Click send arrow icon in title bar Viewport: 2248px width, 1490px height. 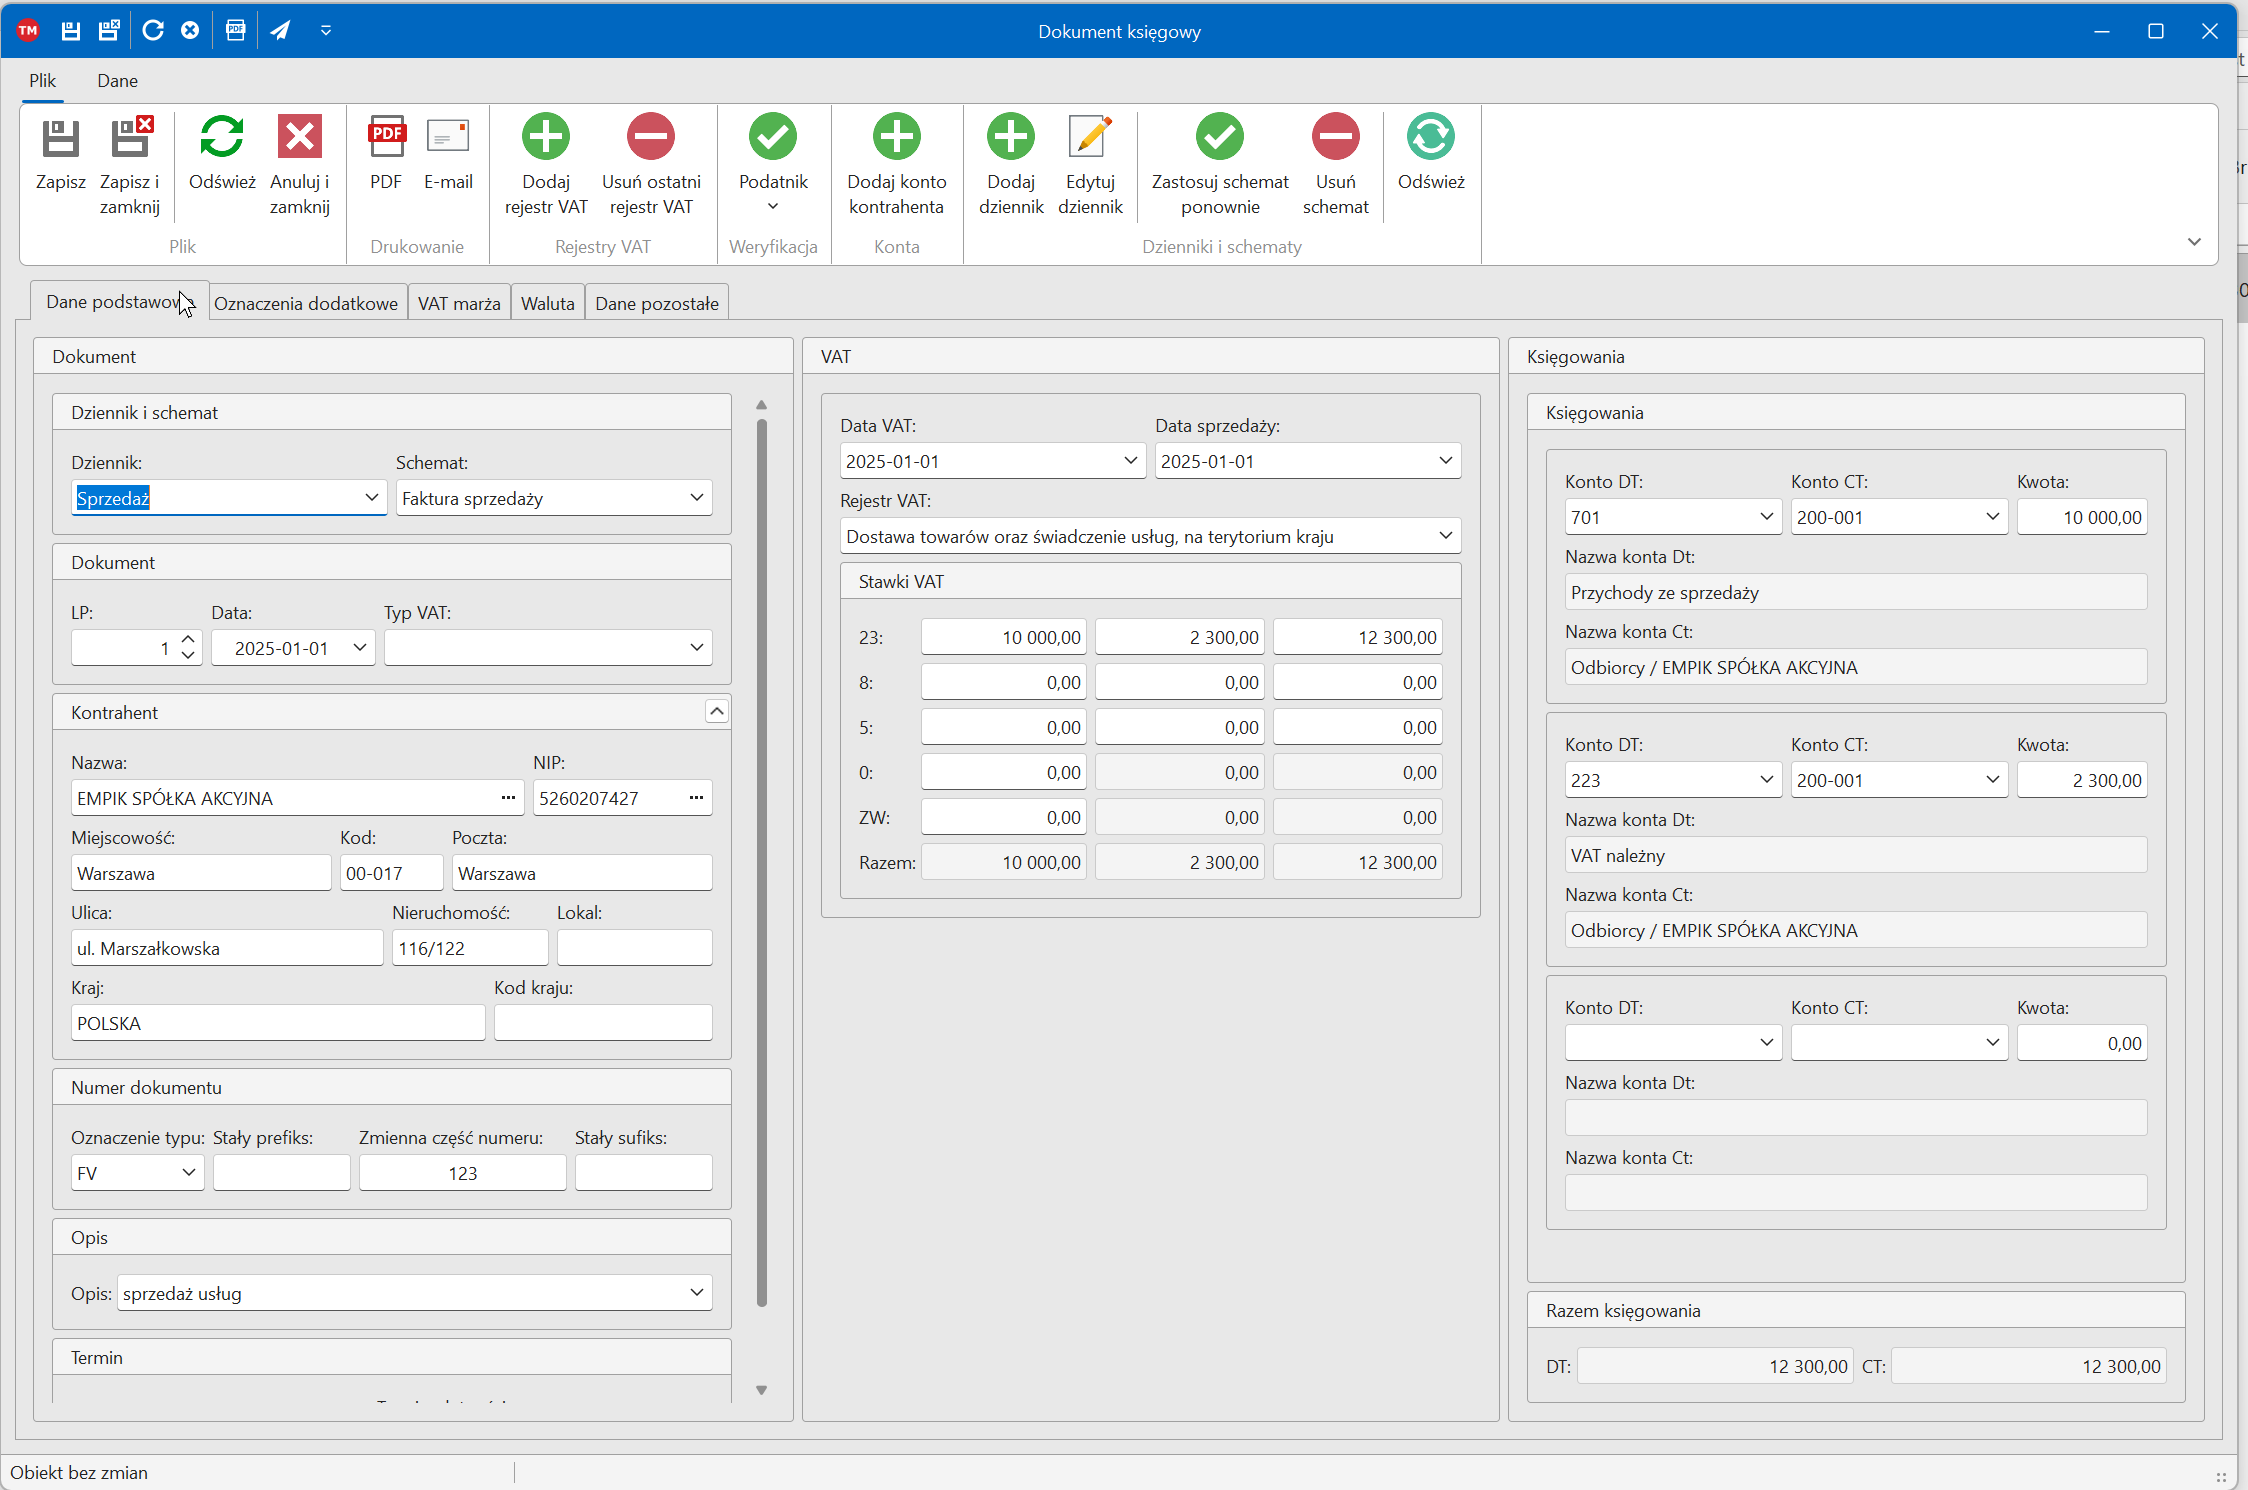[x=281, y=31]
